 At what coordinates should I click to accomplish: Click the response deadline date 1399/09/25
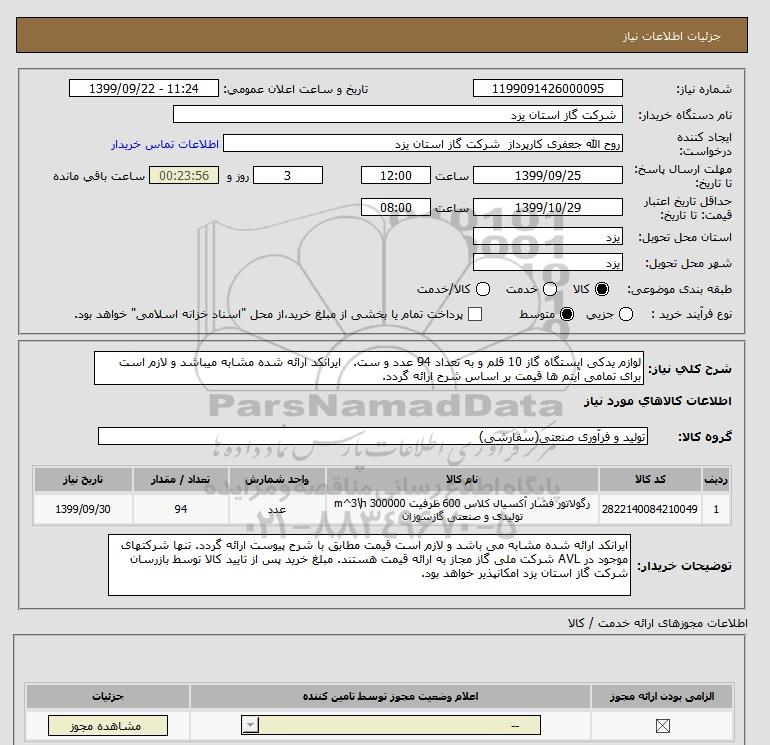[x=548, y=175]
